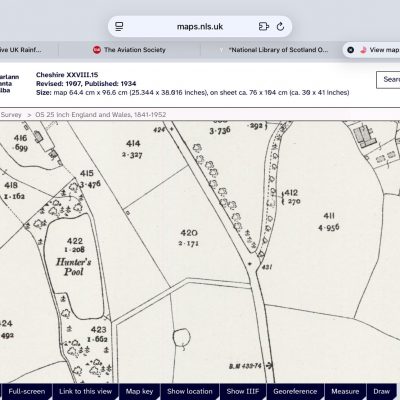Click parcel number 411 on the map
The height and width of the screenshot is (400, 400).
329,216
